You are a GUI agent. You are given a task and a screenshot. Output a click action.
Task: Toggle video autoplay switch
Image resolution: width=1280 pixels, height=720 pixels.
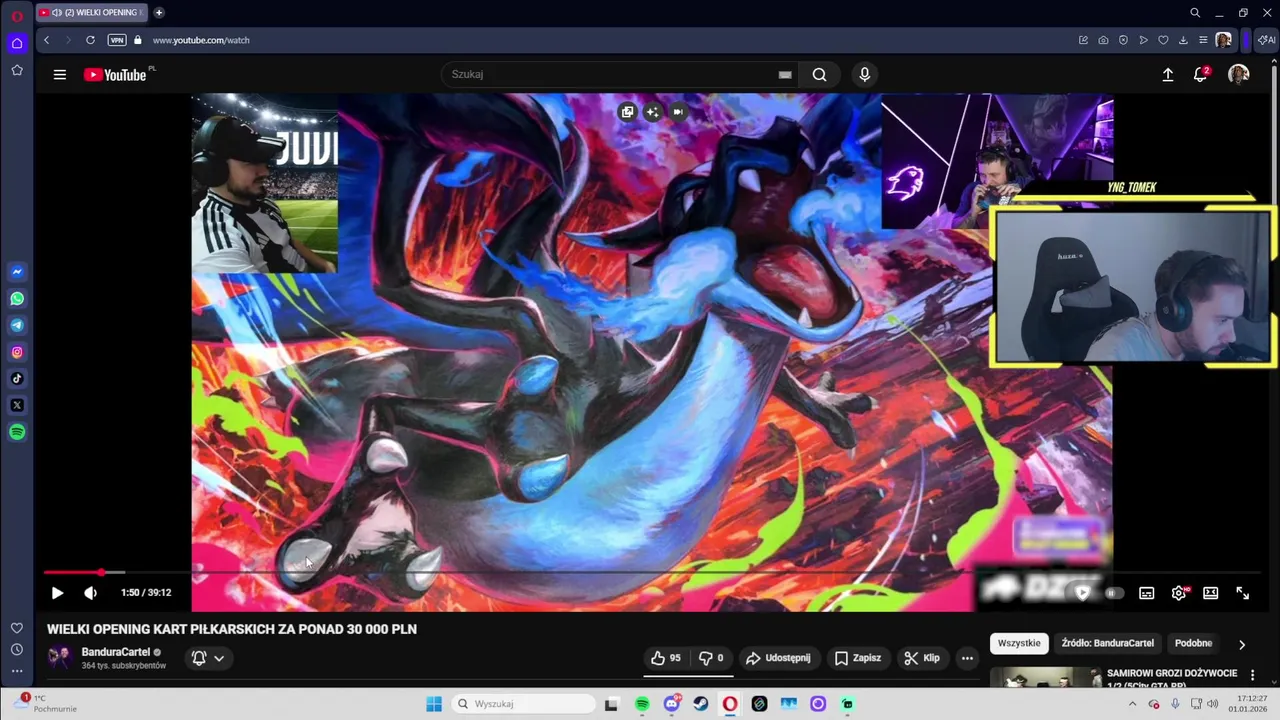point(1113,593)
